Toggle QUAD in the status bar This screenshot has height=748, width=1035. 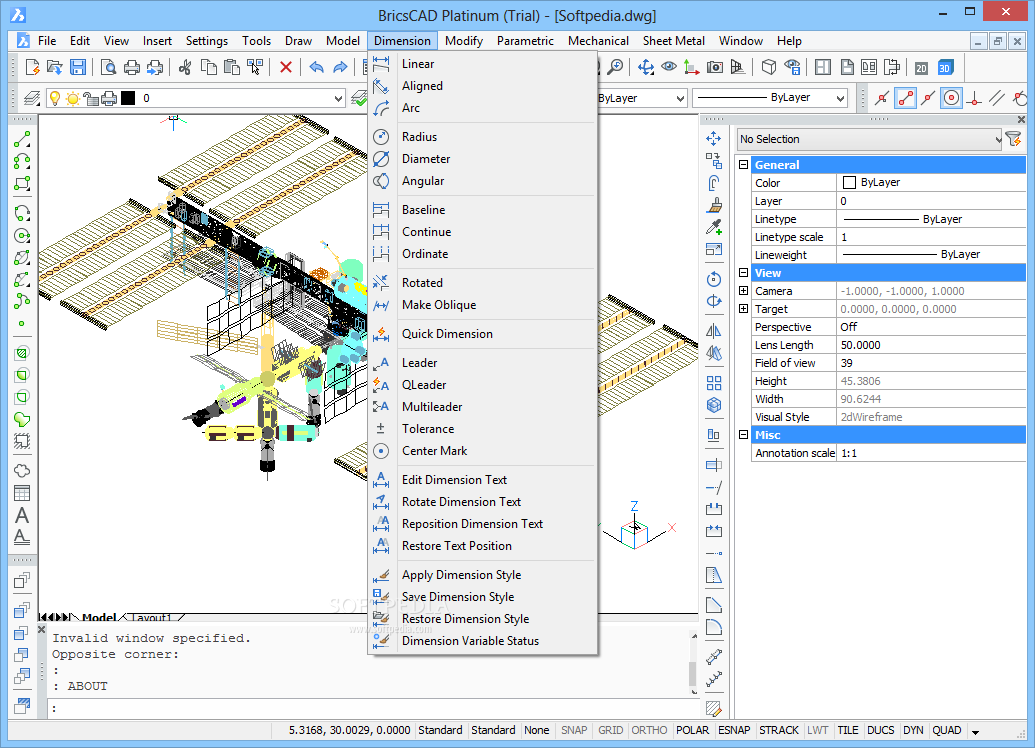(x=947, y=730)
